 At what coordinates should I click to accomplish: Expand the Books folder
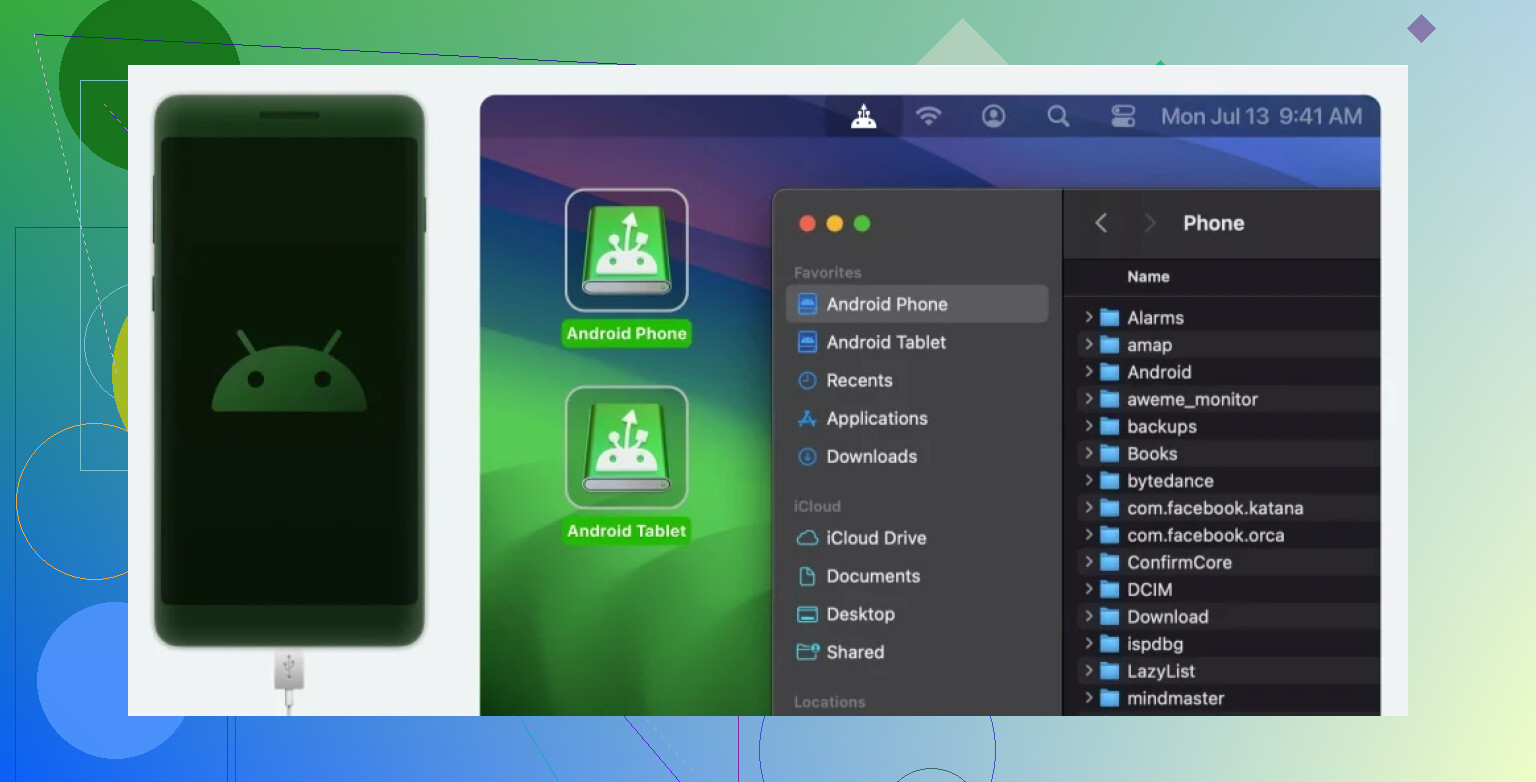(1088, 453)
